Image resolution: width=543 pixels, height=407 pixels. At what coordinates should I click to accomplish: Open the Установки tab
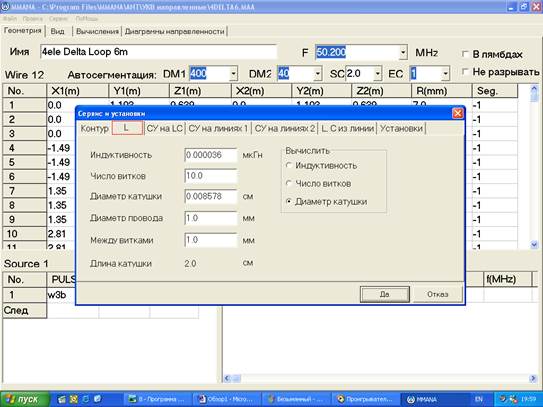401,129
